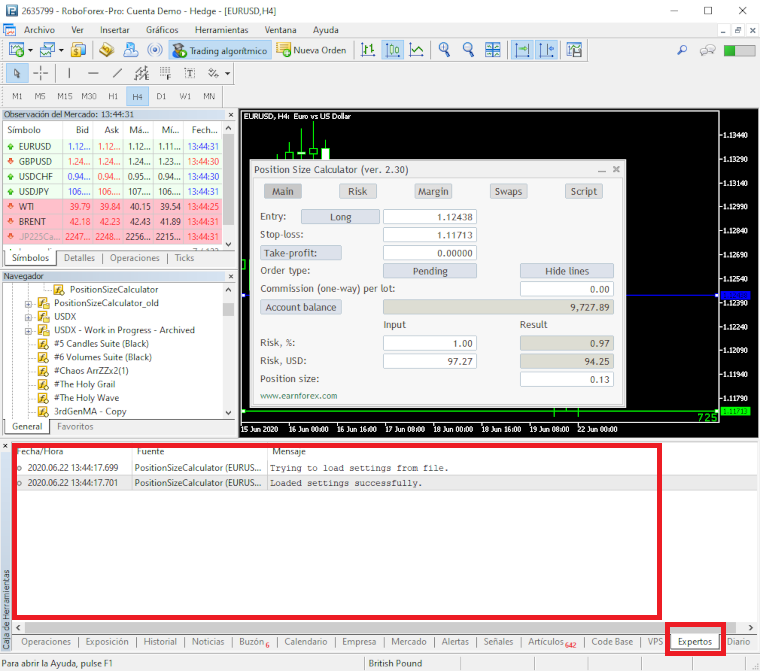Open the Ayuda menu
Image resolution: width=760 pixels, height=671 pixels.
coord(325,30)
